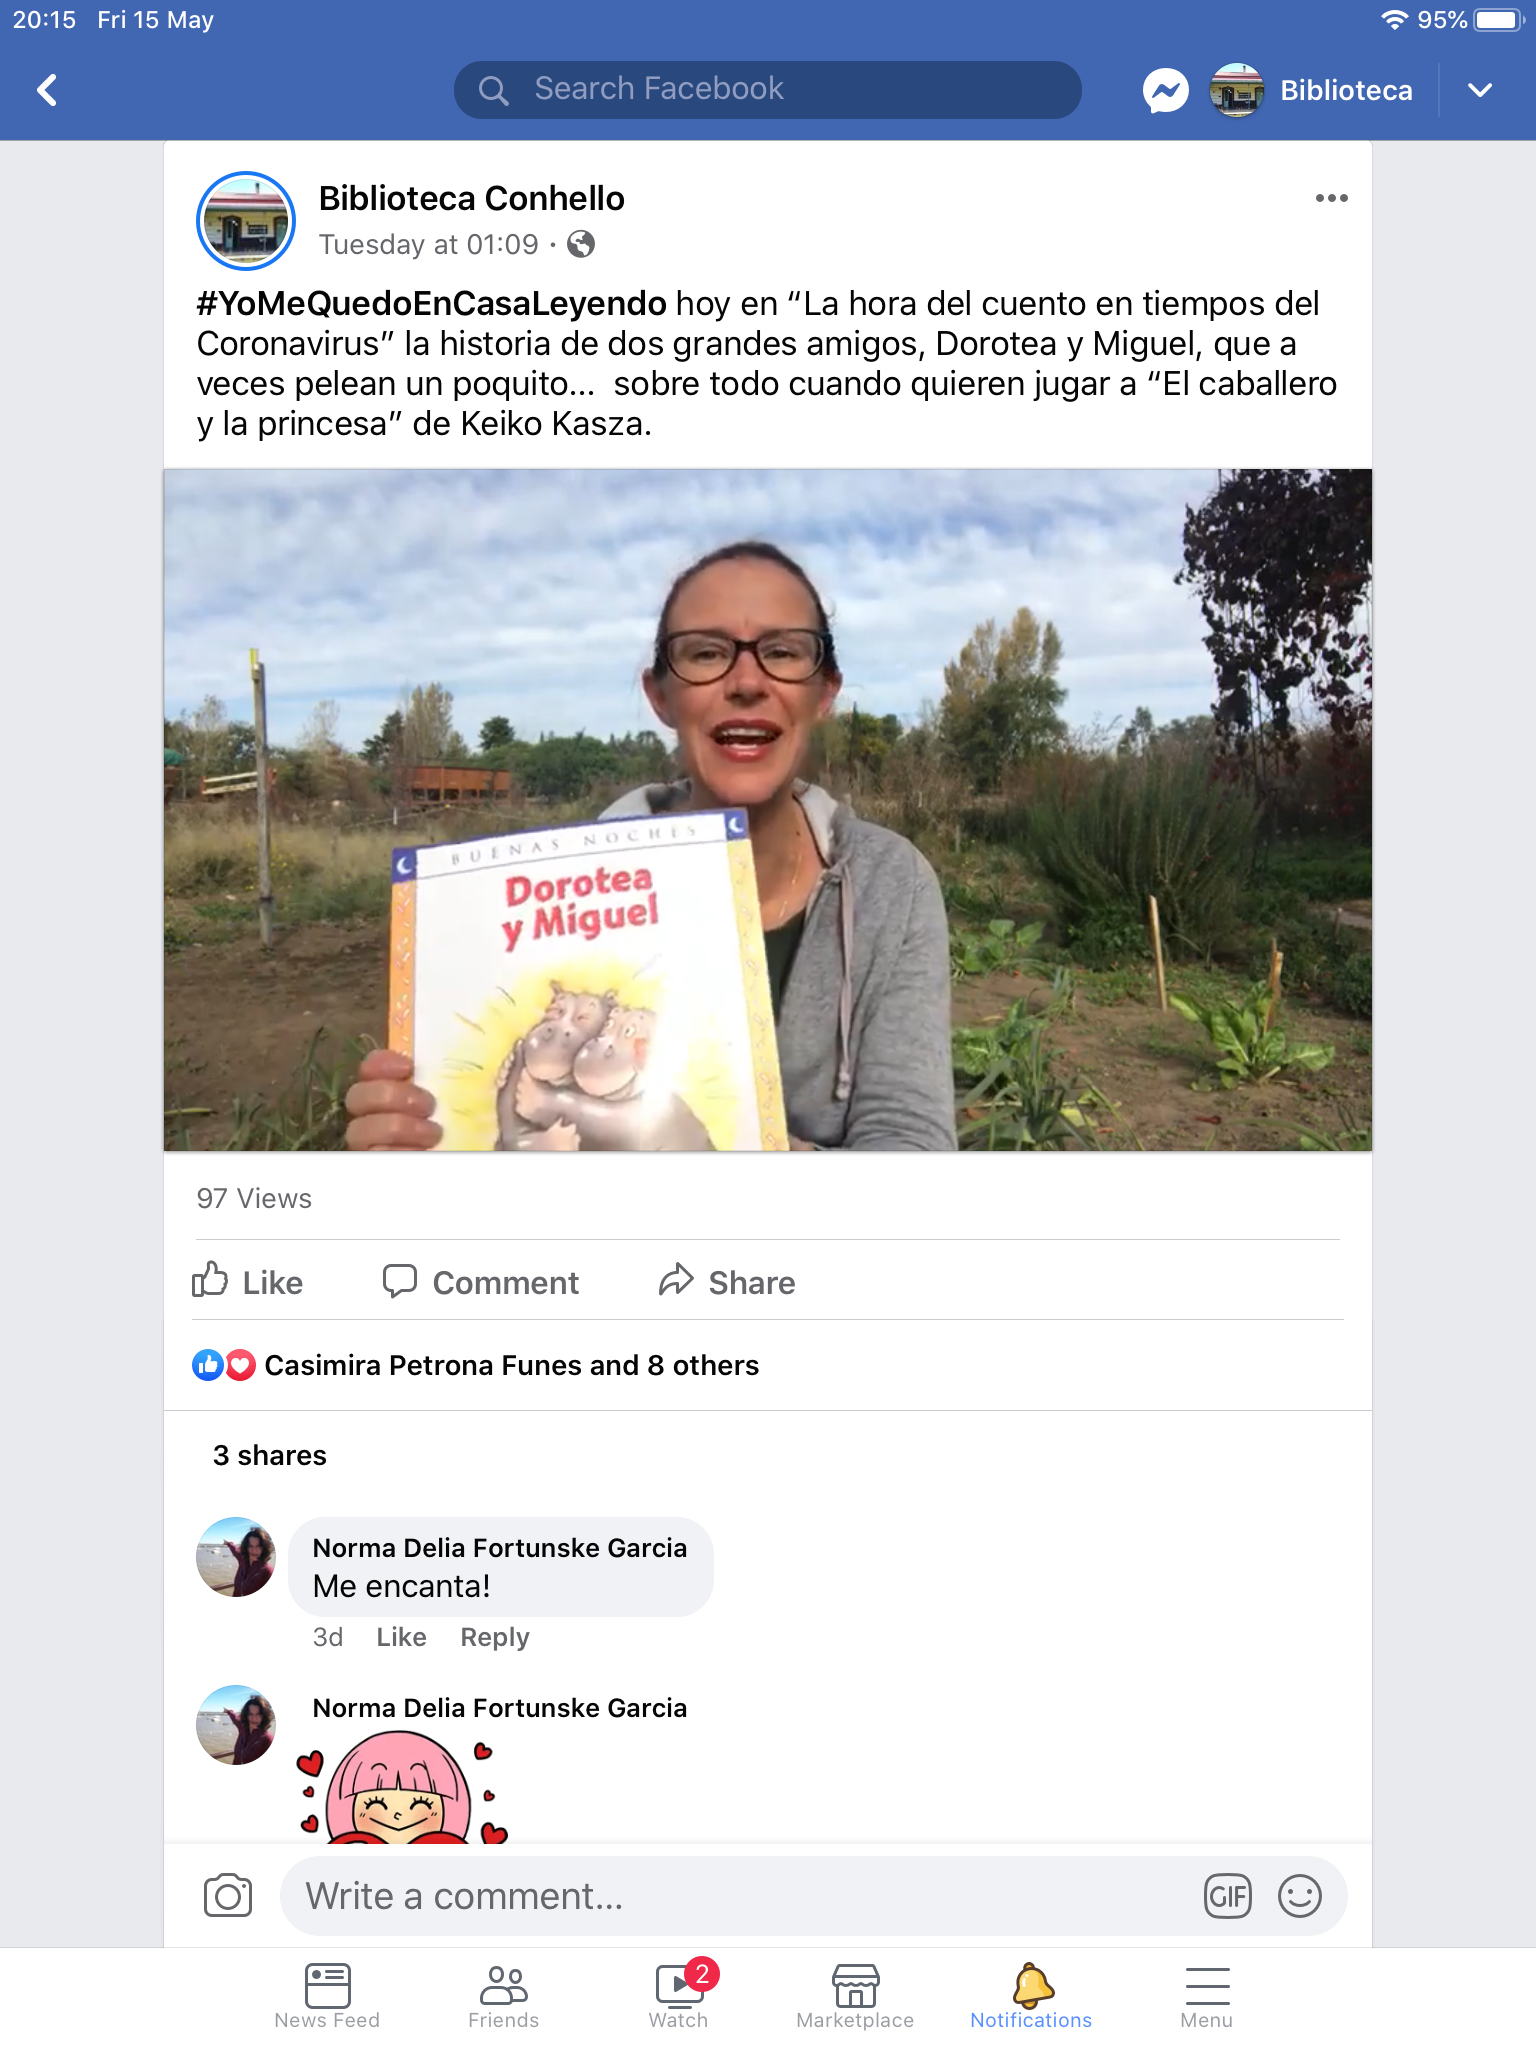Go to the News Feed tab

click(x=327, y=1995)
